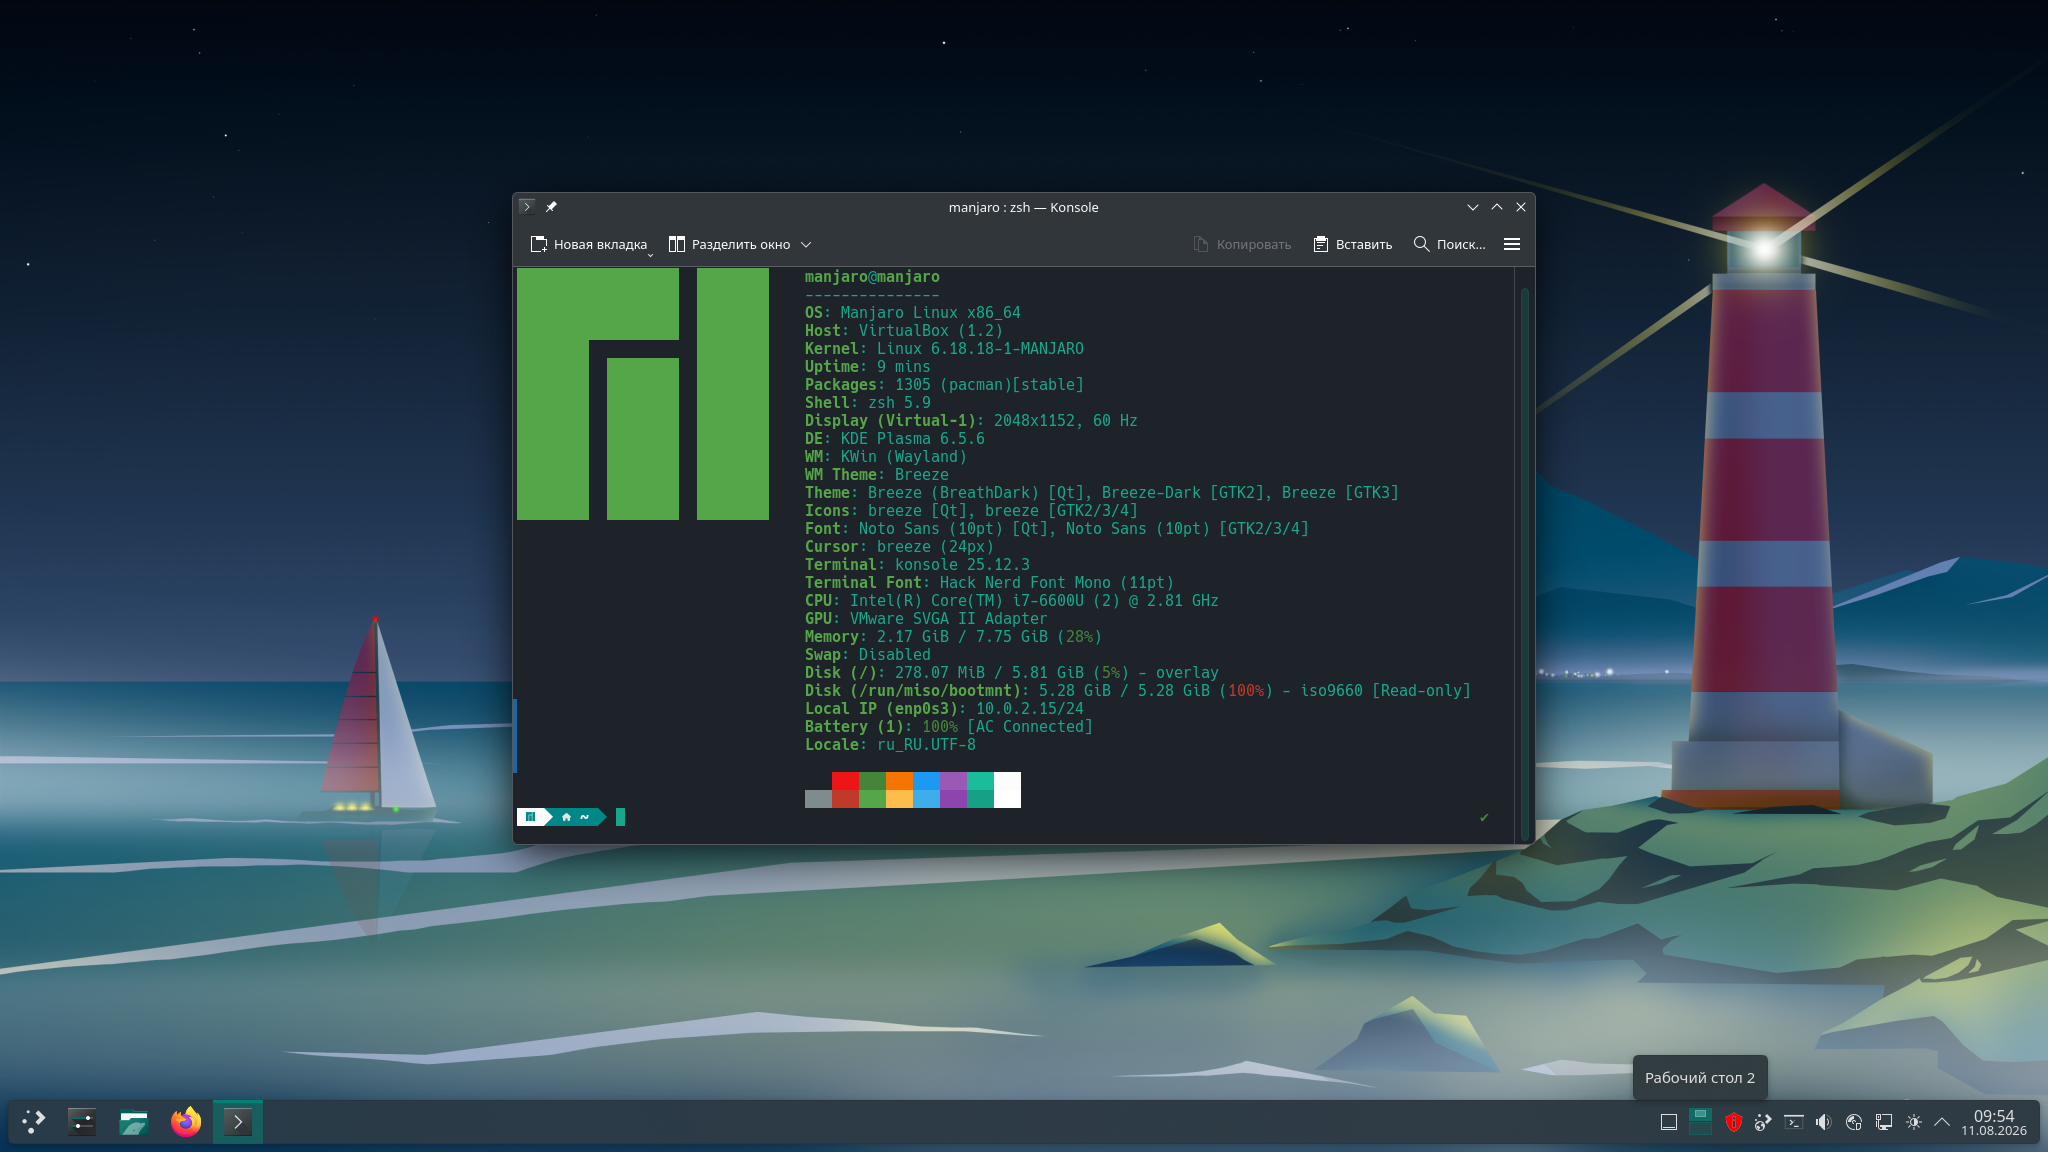Open the Konsole hamburger menu

[1512, 244]
